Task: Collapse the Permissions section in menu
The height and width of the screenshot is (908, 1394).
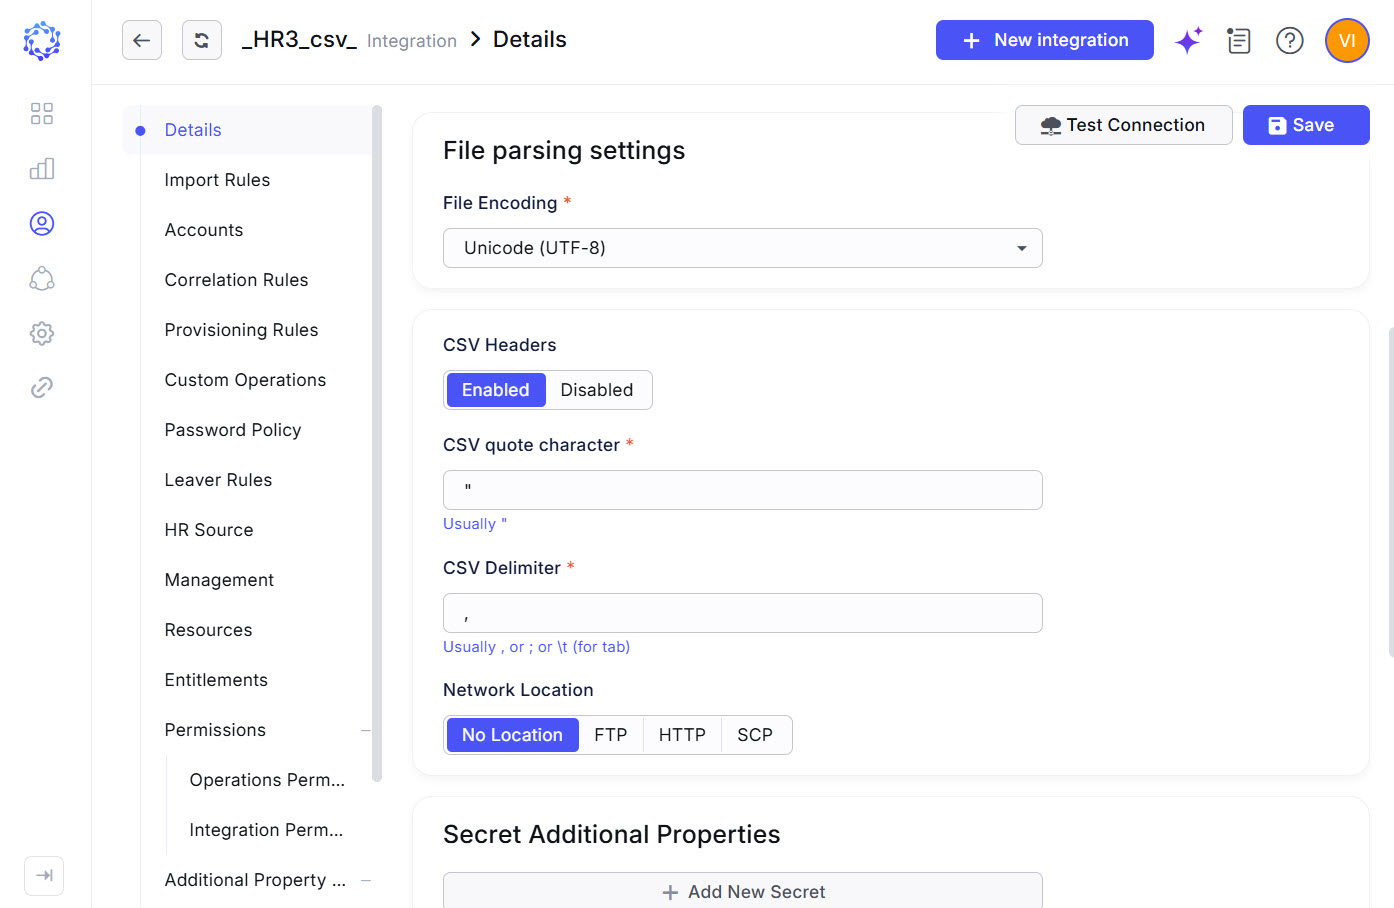Action: 366,731
